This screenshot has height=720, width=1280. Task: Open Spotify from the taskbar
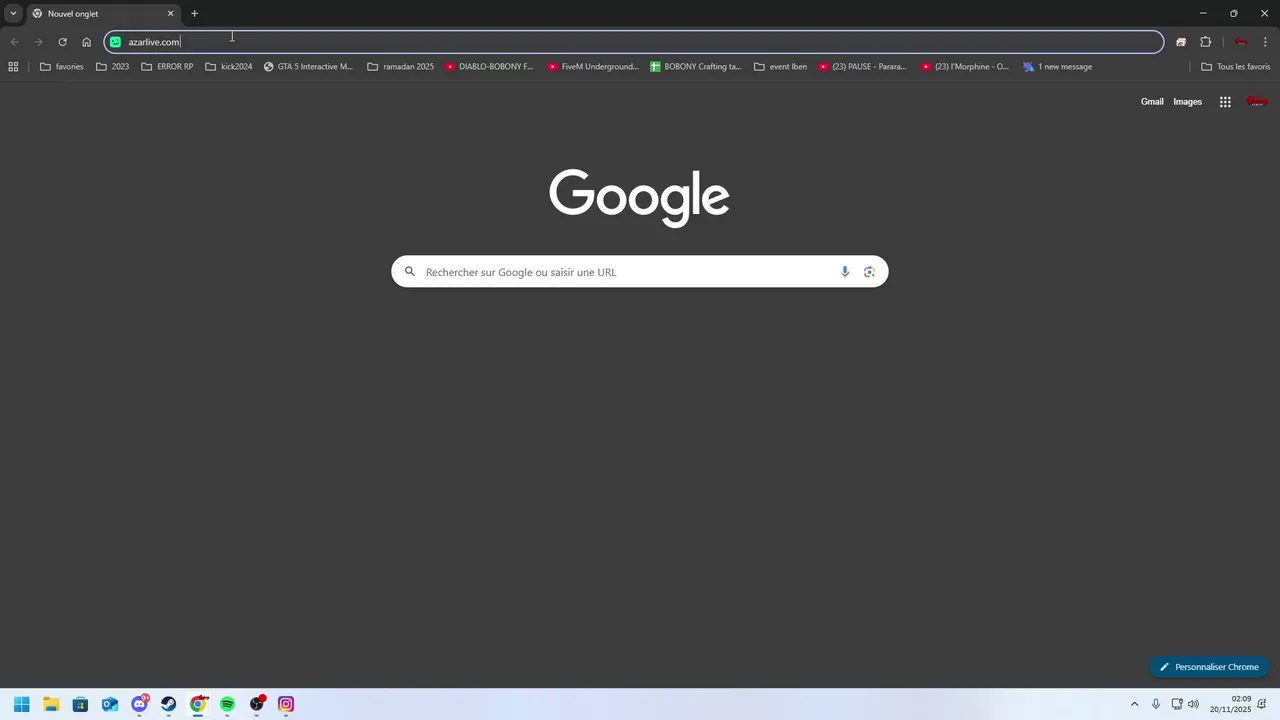[227, 704]
